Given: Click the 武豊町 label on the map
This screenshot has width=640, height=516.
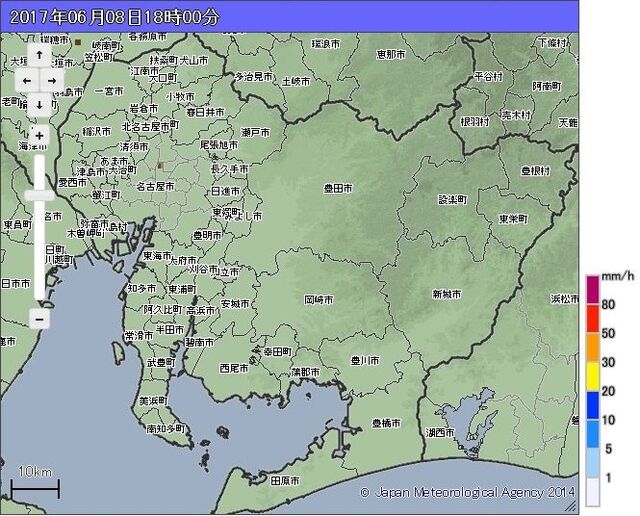Looking at the screenshot, I should 161,362.
